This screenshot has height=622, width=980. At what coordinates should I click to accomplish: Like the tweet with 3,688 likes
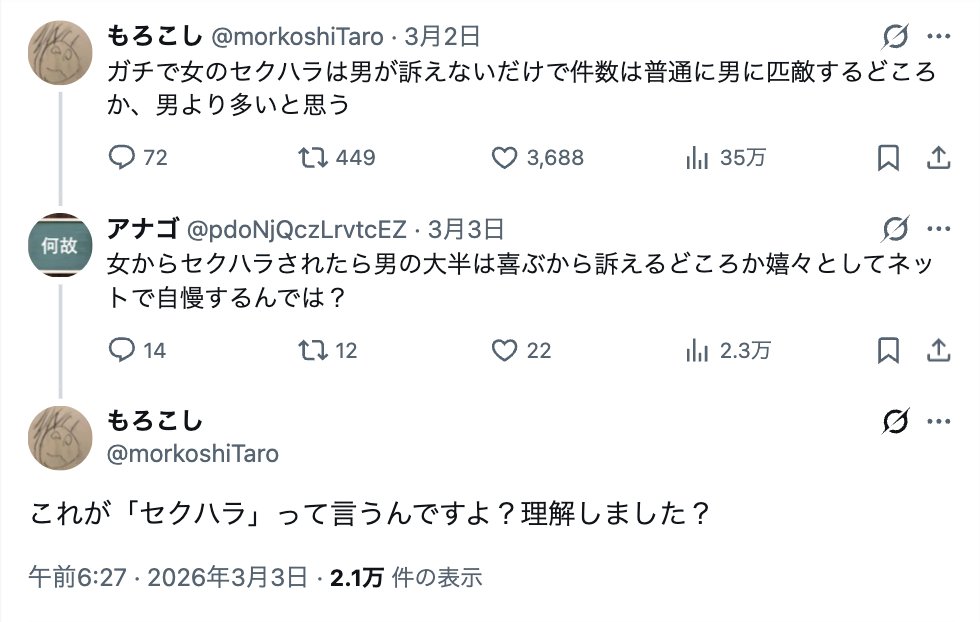tap(506, 157)
